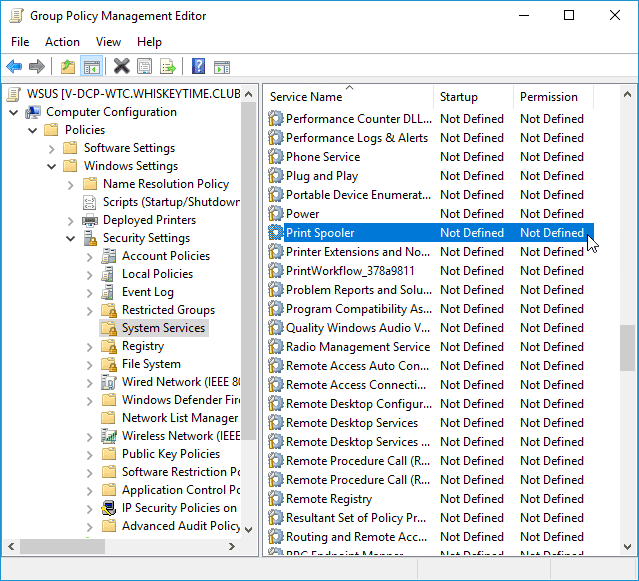The width and height of the screenshot is (639, 581).
Task: Open the Action menu
Action: [62, 42]
